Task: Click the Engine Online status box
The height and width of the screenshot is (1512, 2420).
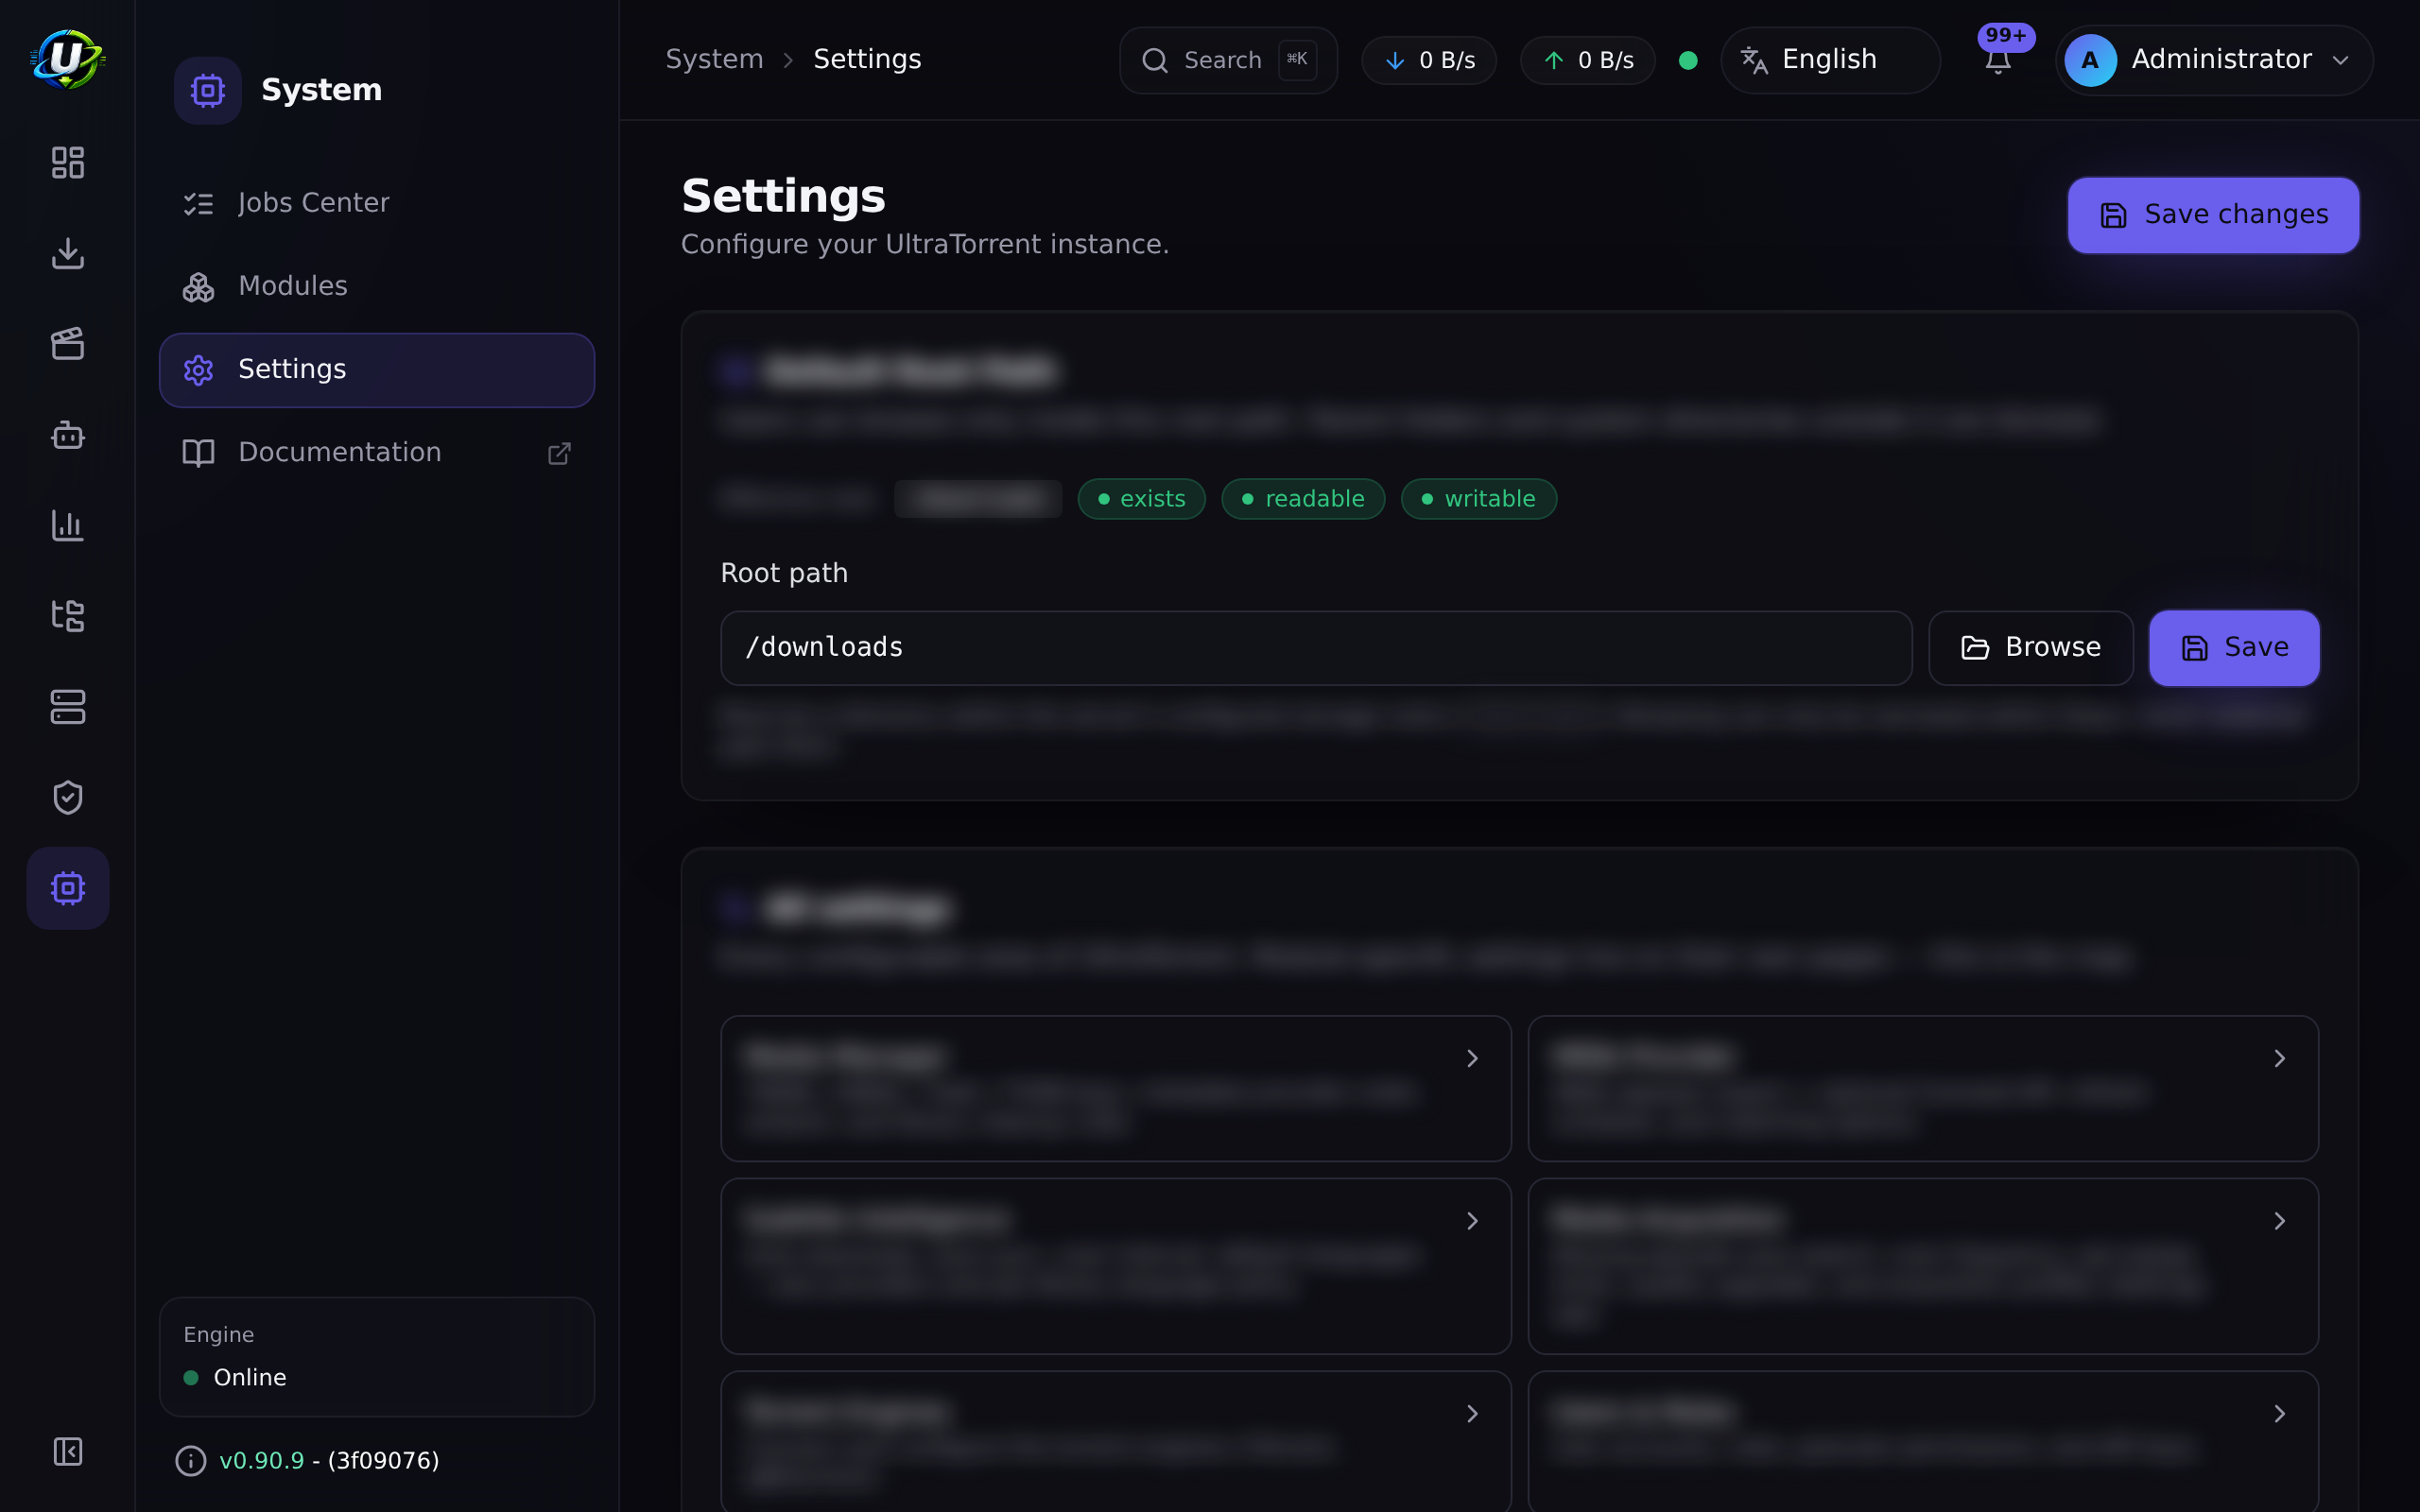Action: tap(377, 1357)
